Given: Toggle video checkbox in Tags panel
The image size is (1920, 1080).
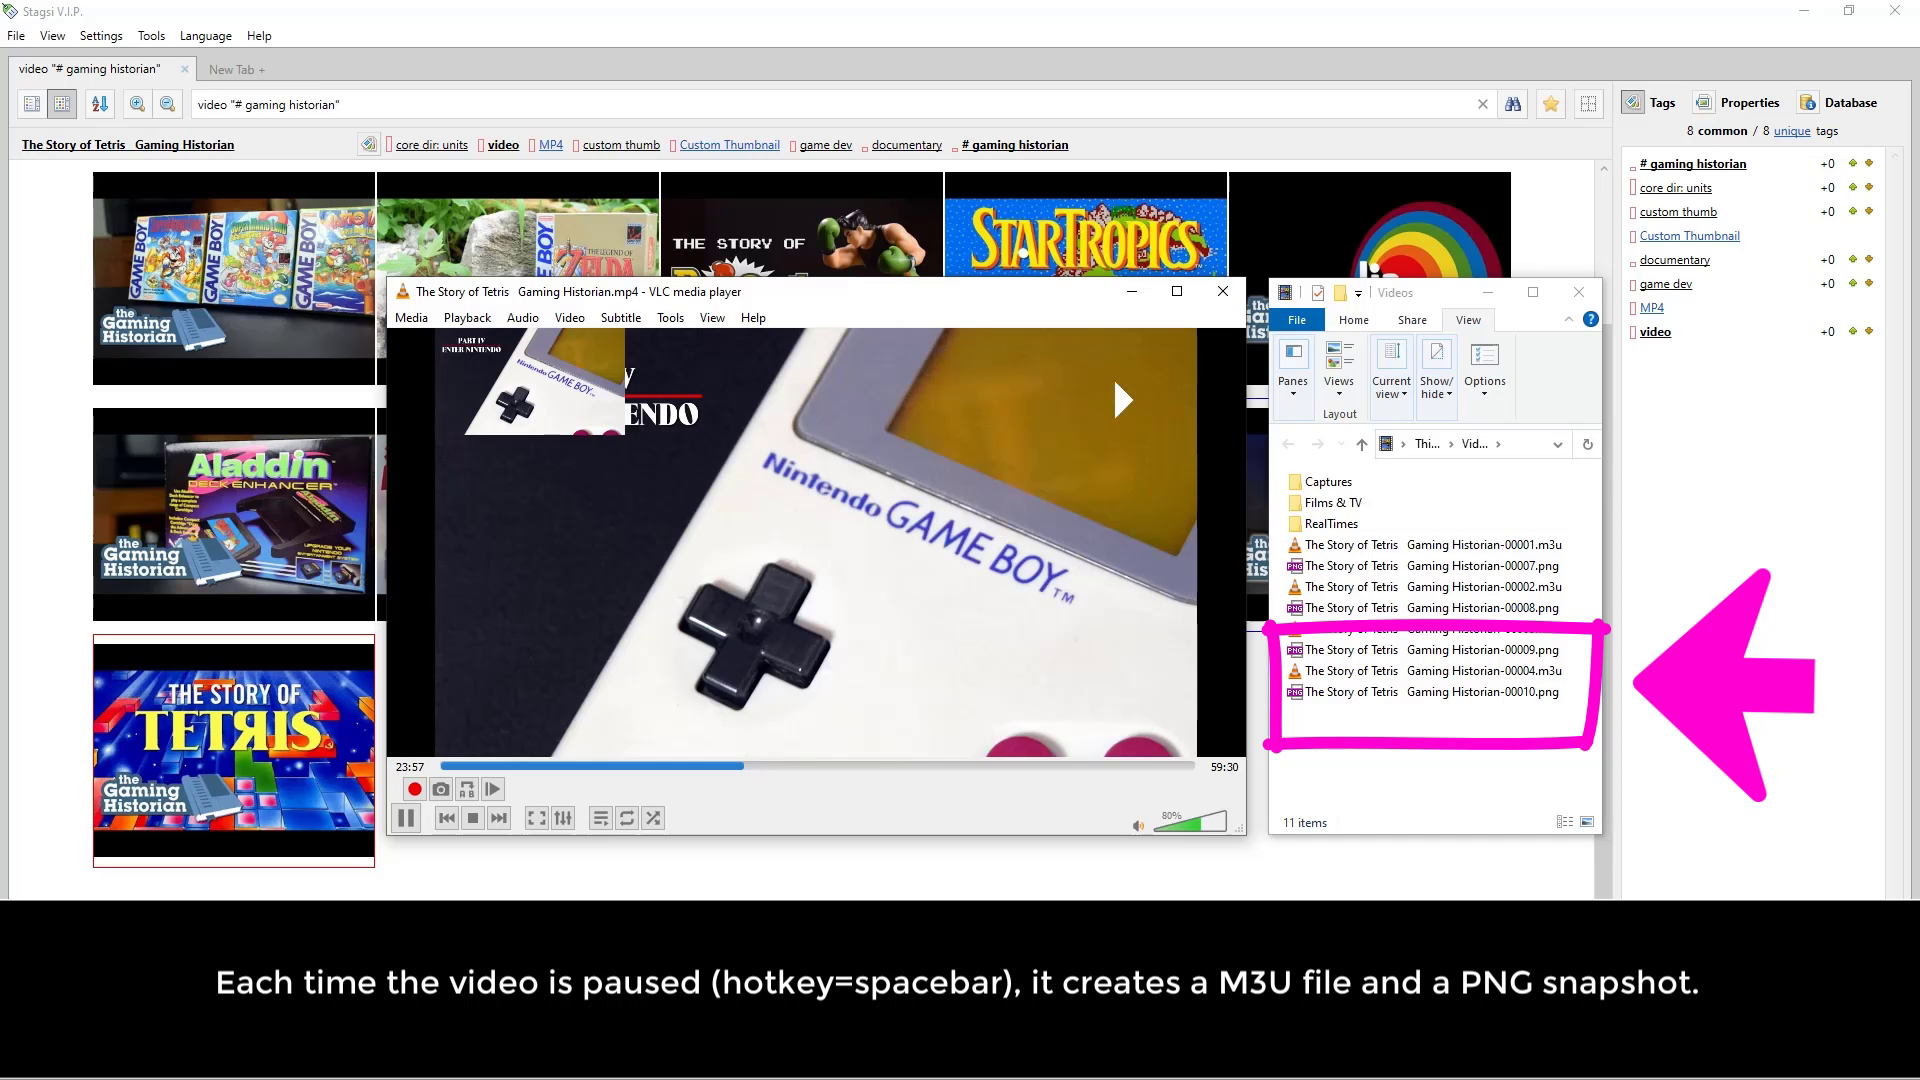Looking at the screenshot, I should [x=1632, y=332].
